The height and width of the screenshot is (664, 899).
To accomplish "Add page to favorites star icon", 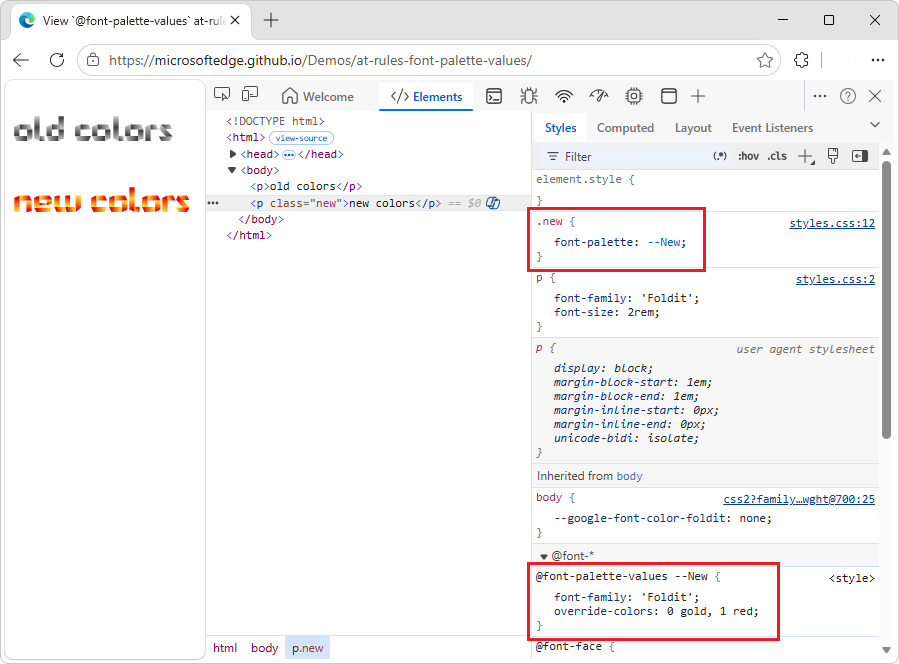I will (764, 60).
